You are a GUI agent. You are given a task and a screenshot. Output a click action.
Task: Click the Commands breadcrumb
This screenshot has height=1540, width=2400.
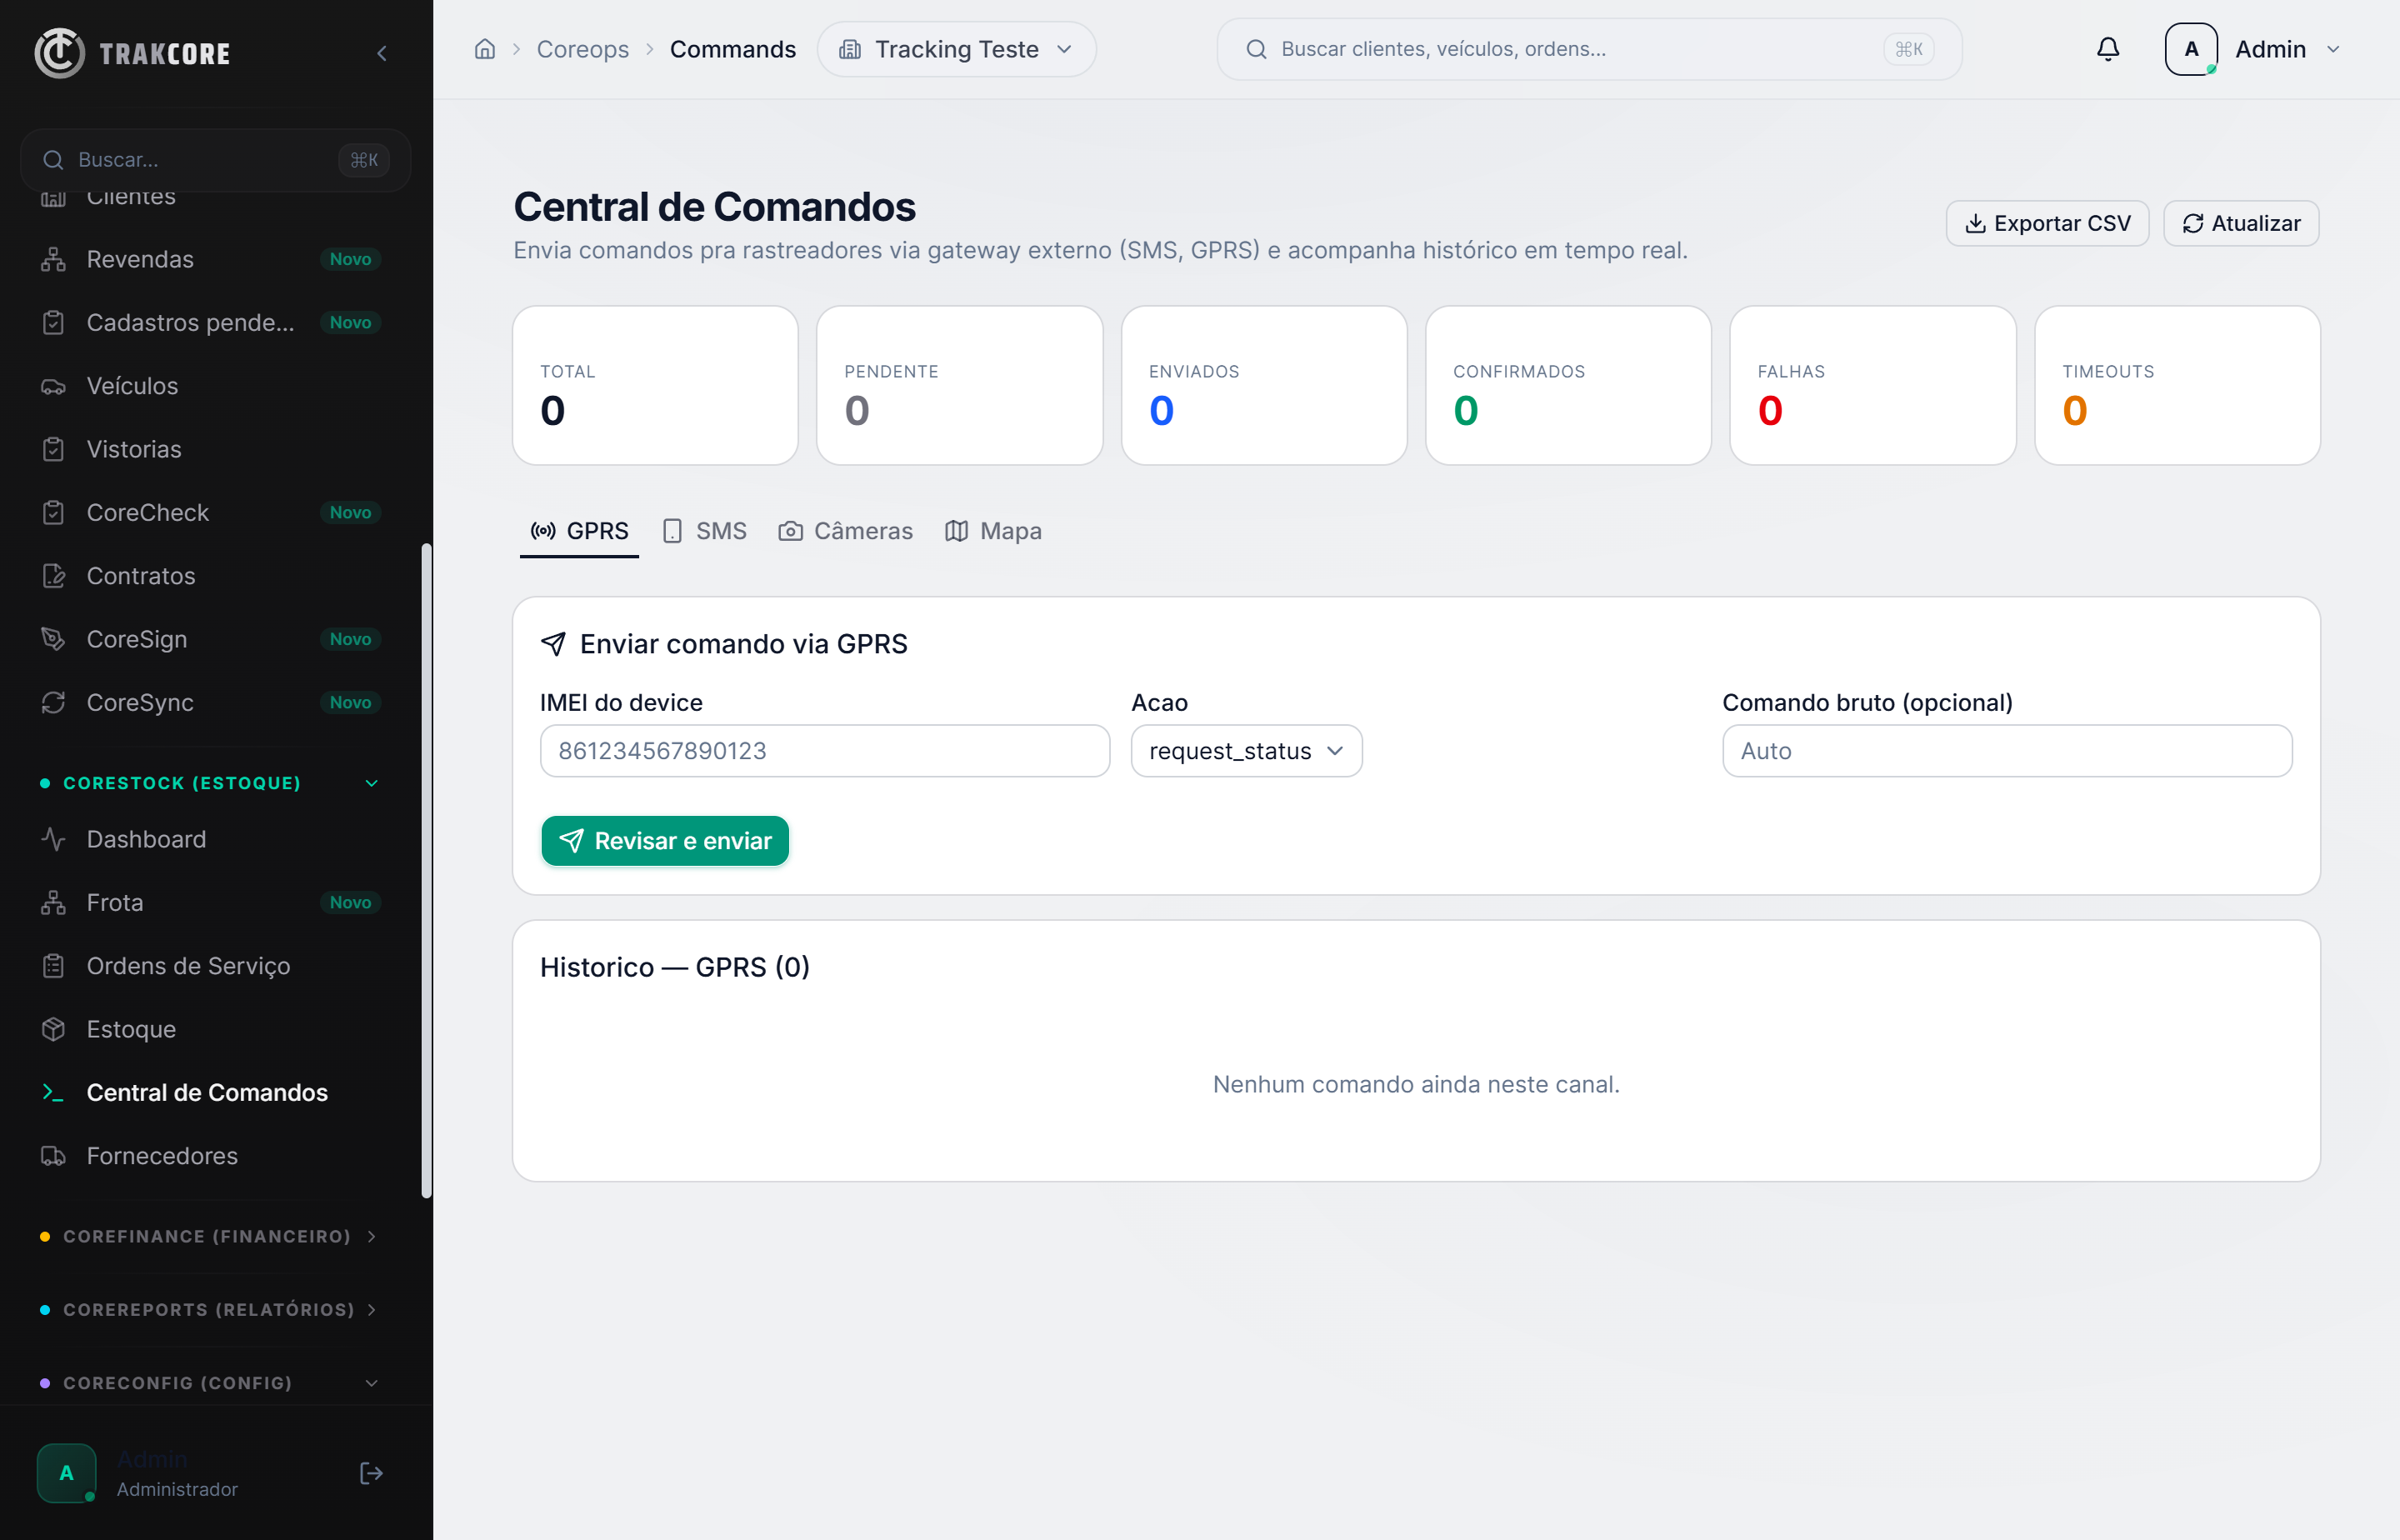(x=733, y=49)
